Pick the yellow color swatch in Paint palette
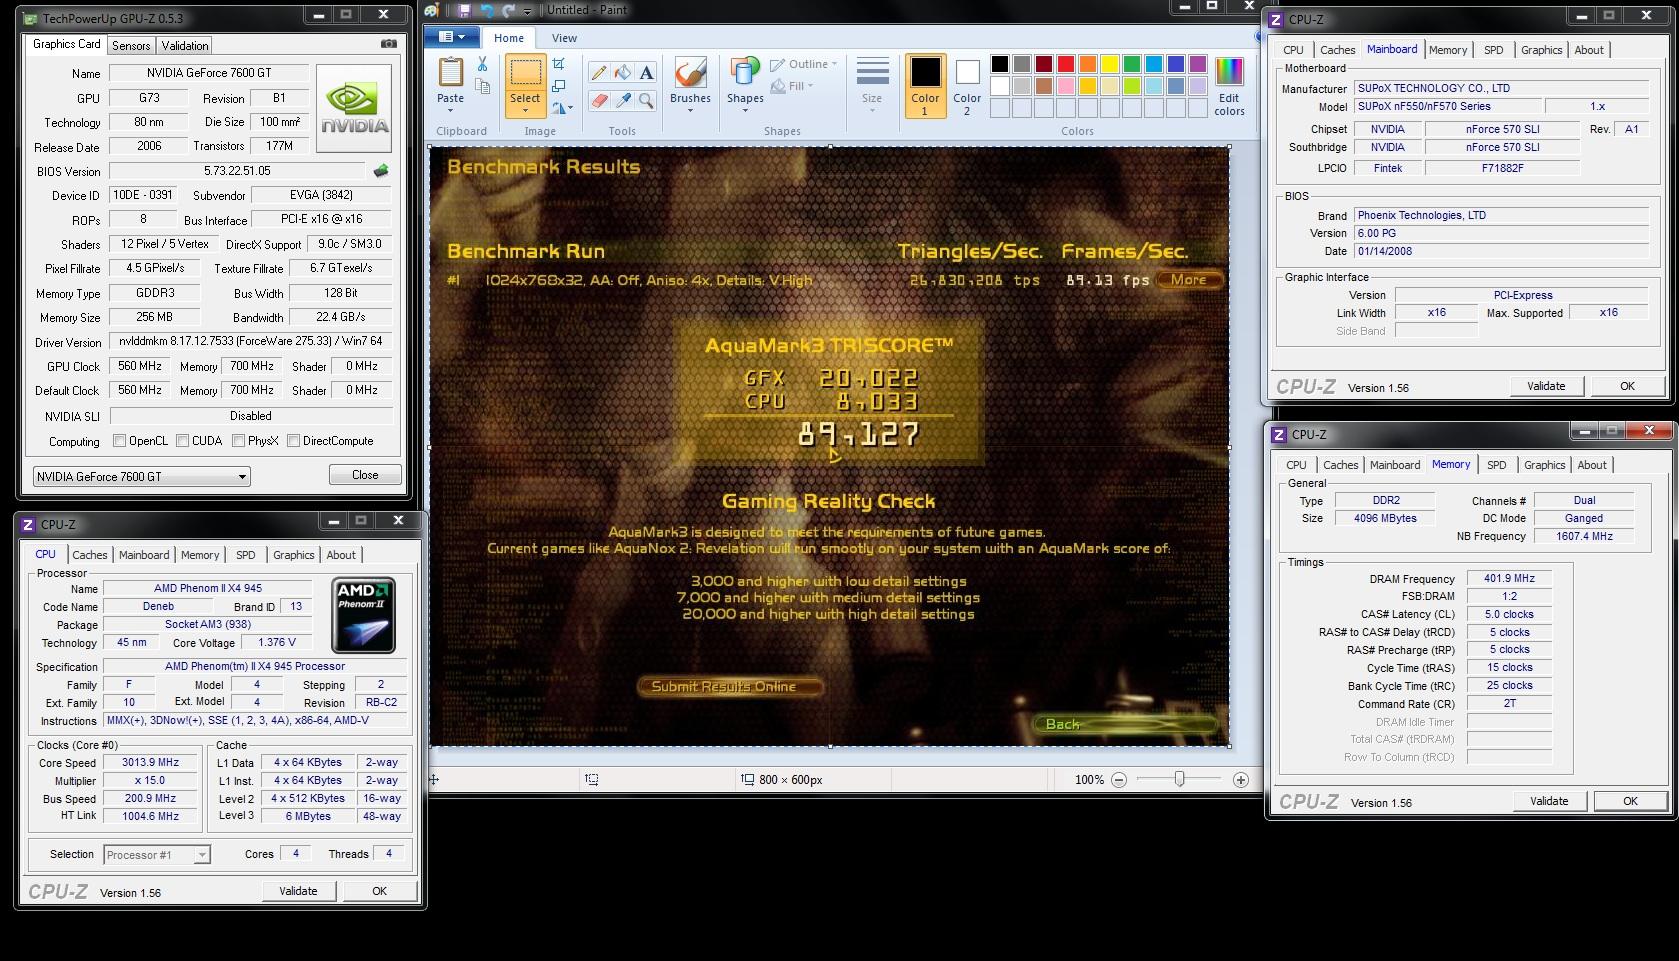 [1109, 64]
